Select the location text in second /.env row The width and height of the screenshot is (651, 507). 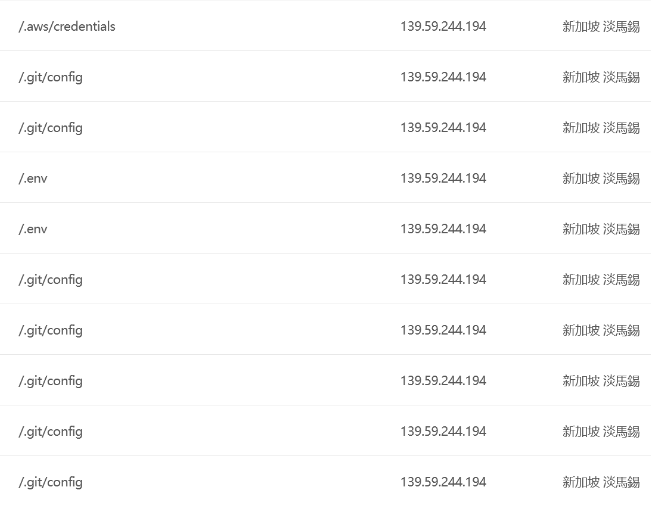point(601,229)
